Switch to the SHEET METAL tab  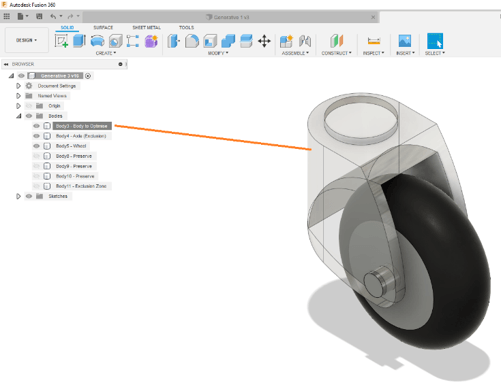146,27
